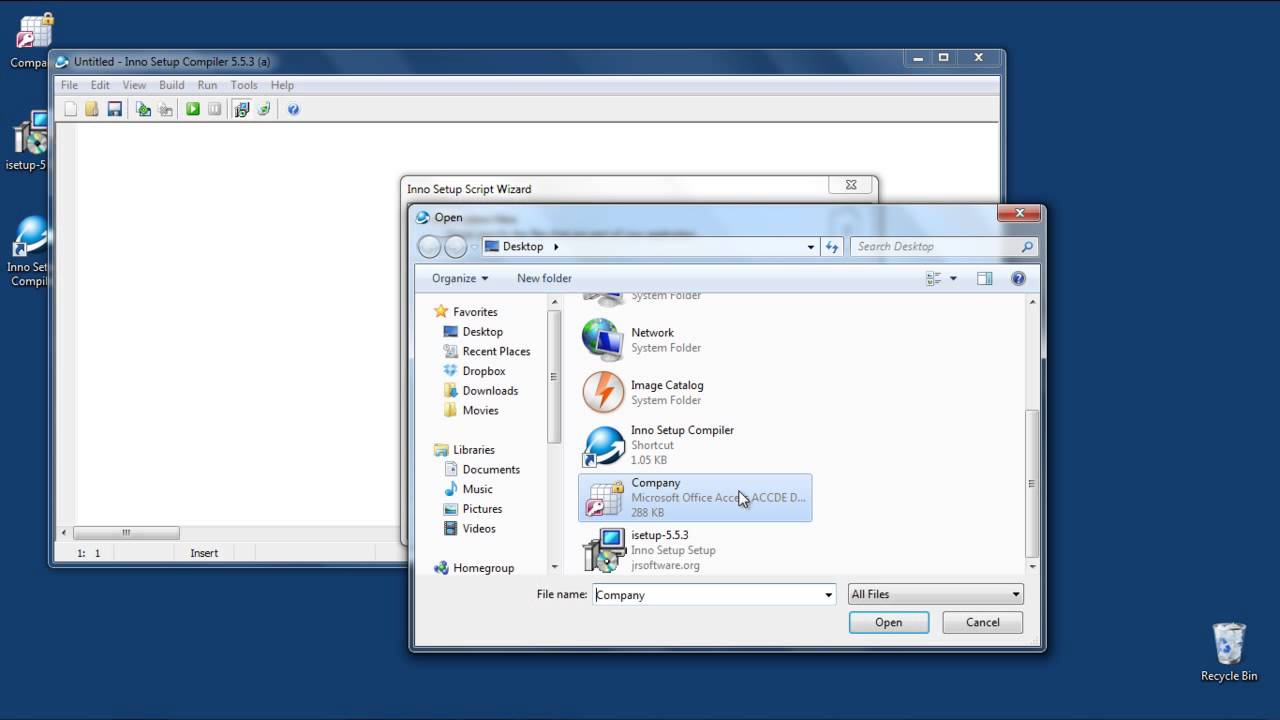Click the Pause toolbar icon
1280x720 pixels.
point(214,109)
